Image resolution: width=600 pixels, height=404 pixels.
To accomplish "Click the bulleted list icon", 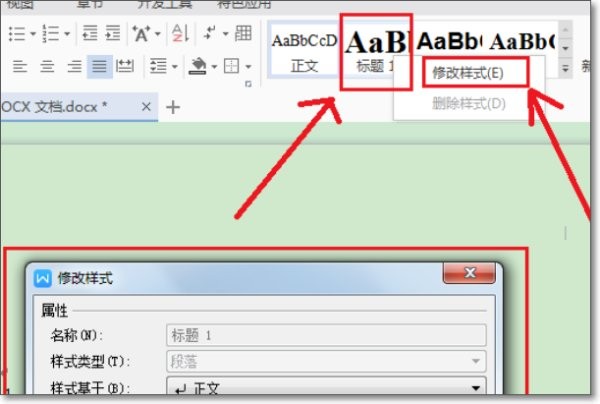I will tap(16, 33).
